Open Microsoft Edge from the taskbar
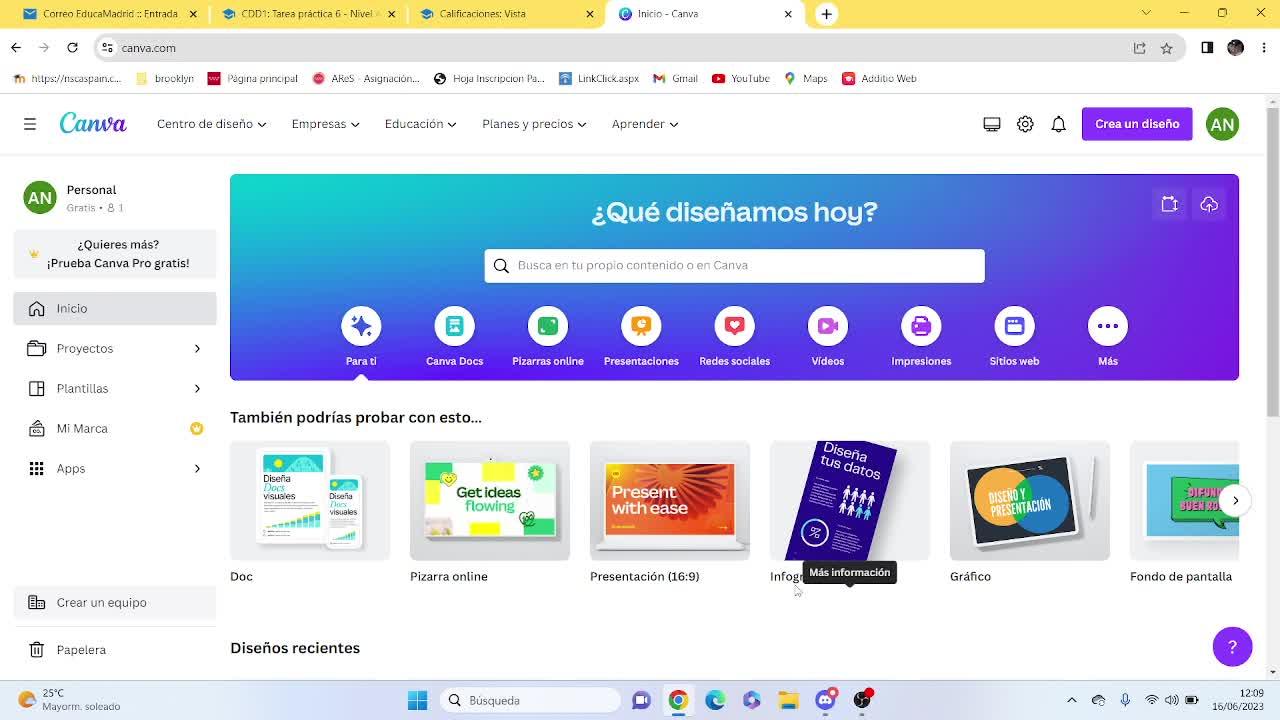Image resolution: width=1280 pixels, height=720 pixels. pyautogui.click(x=715, y=700)
